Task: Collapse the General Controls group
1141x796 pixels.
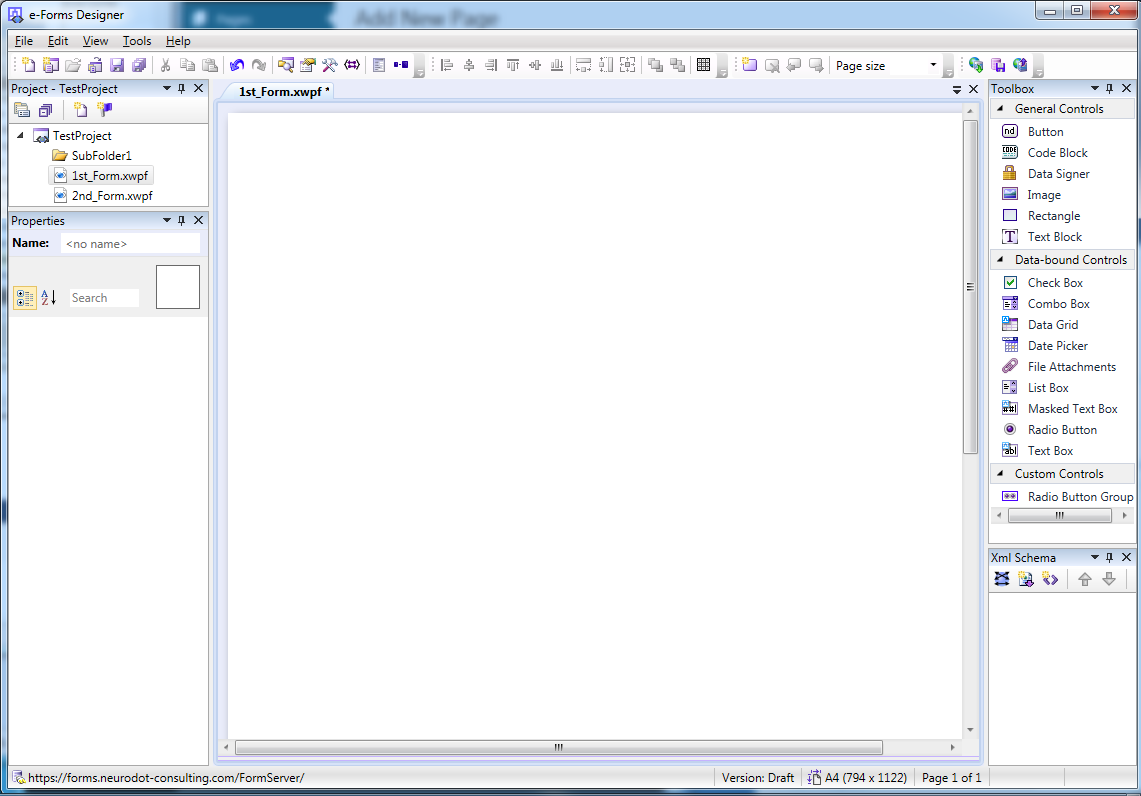Action: click(1001, 108)
